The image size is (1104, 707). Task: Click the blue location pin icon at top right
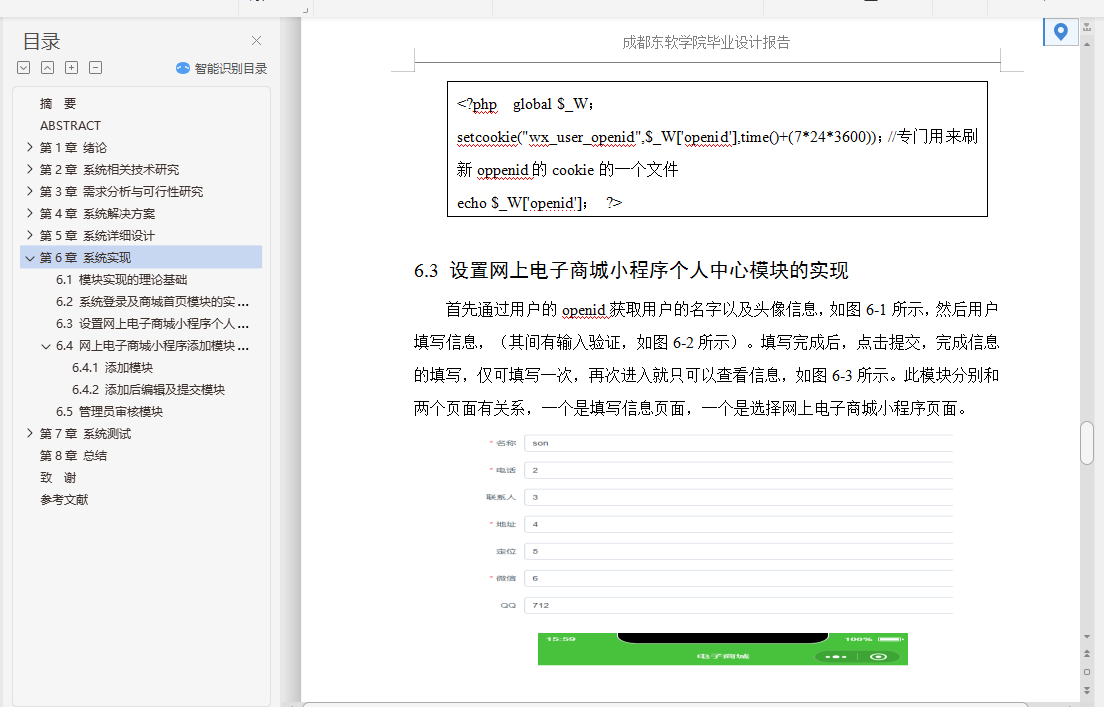coord(1060,32)
